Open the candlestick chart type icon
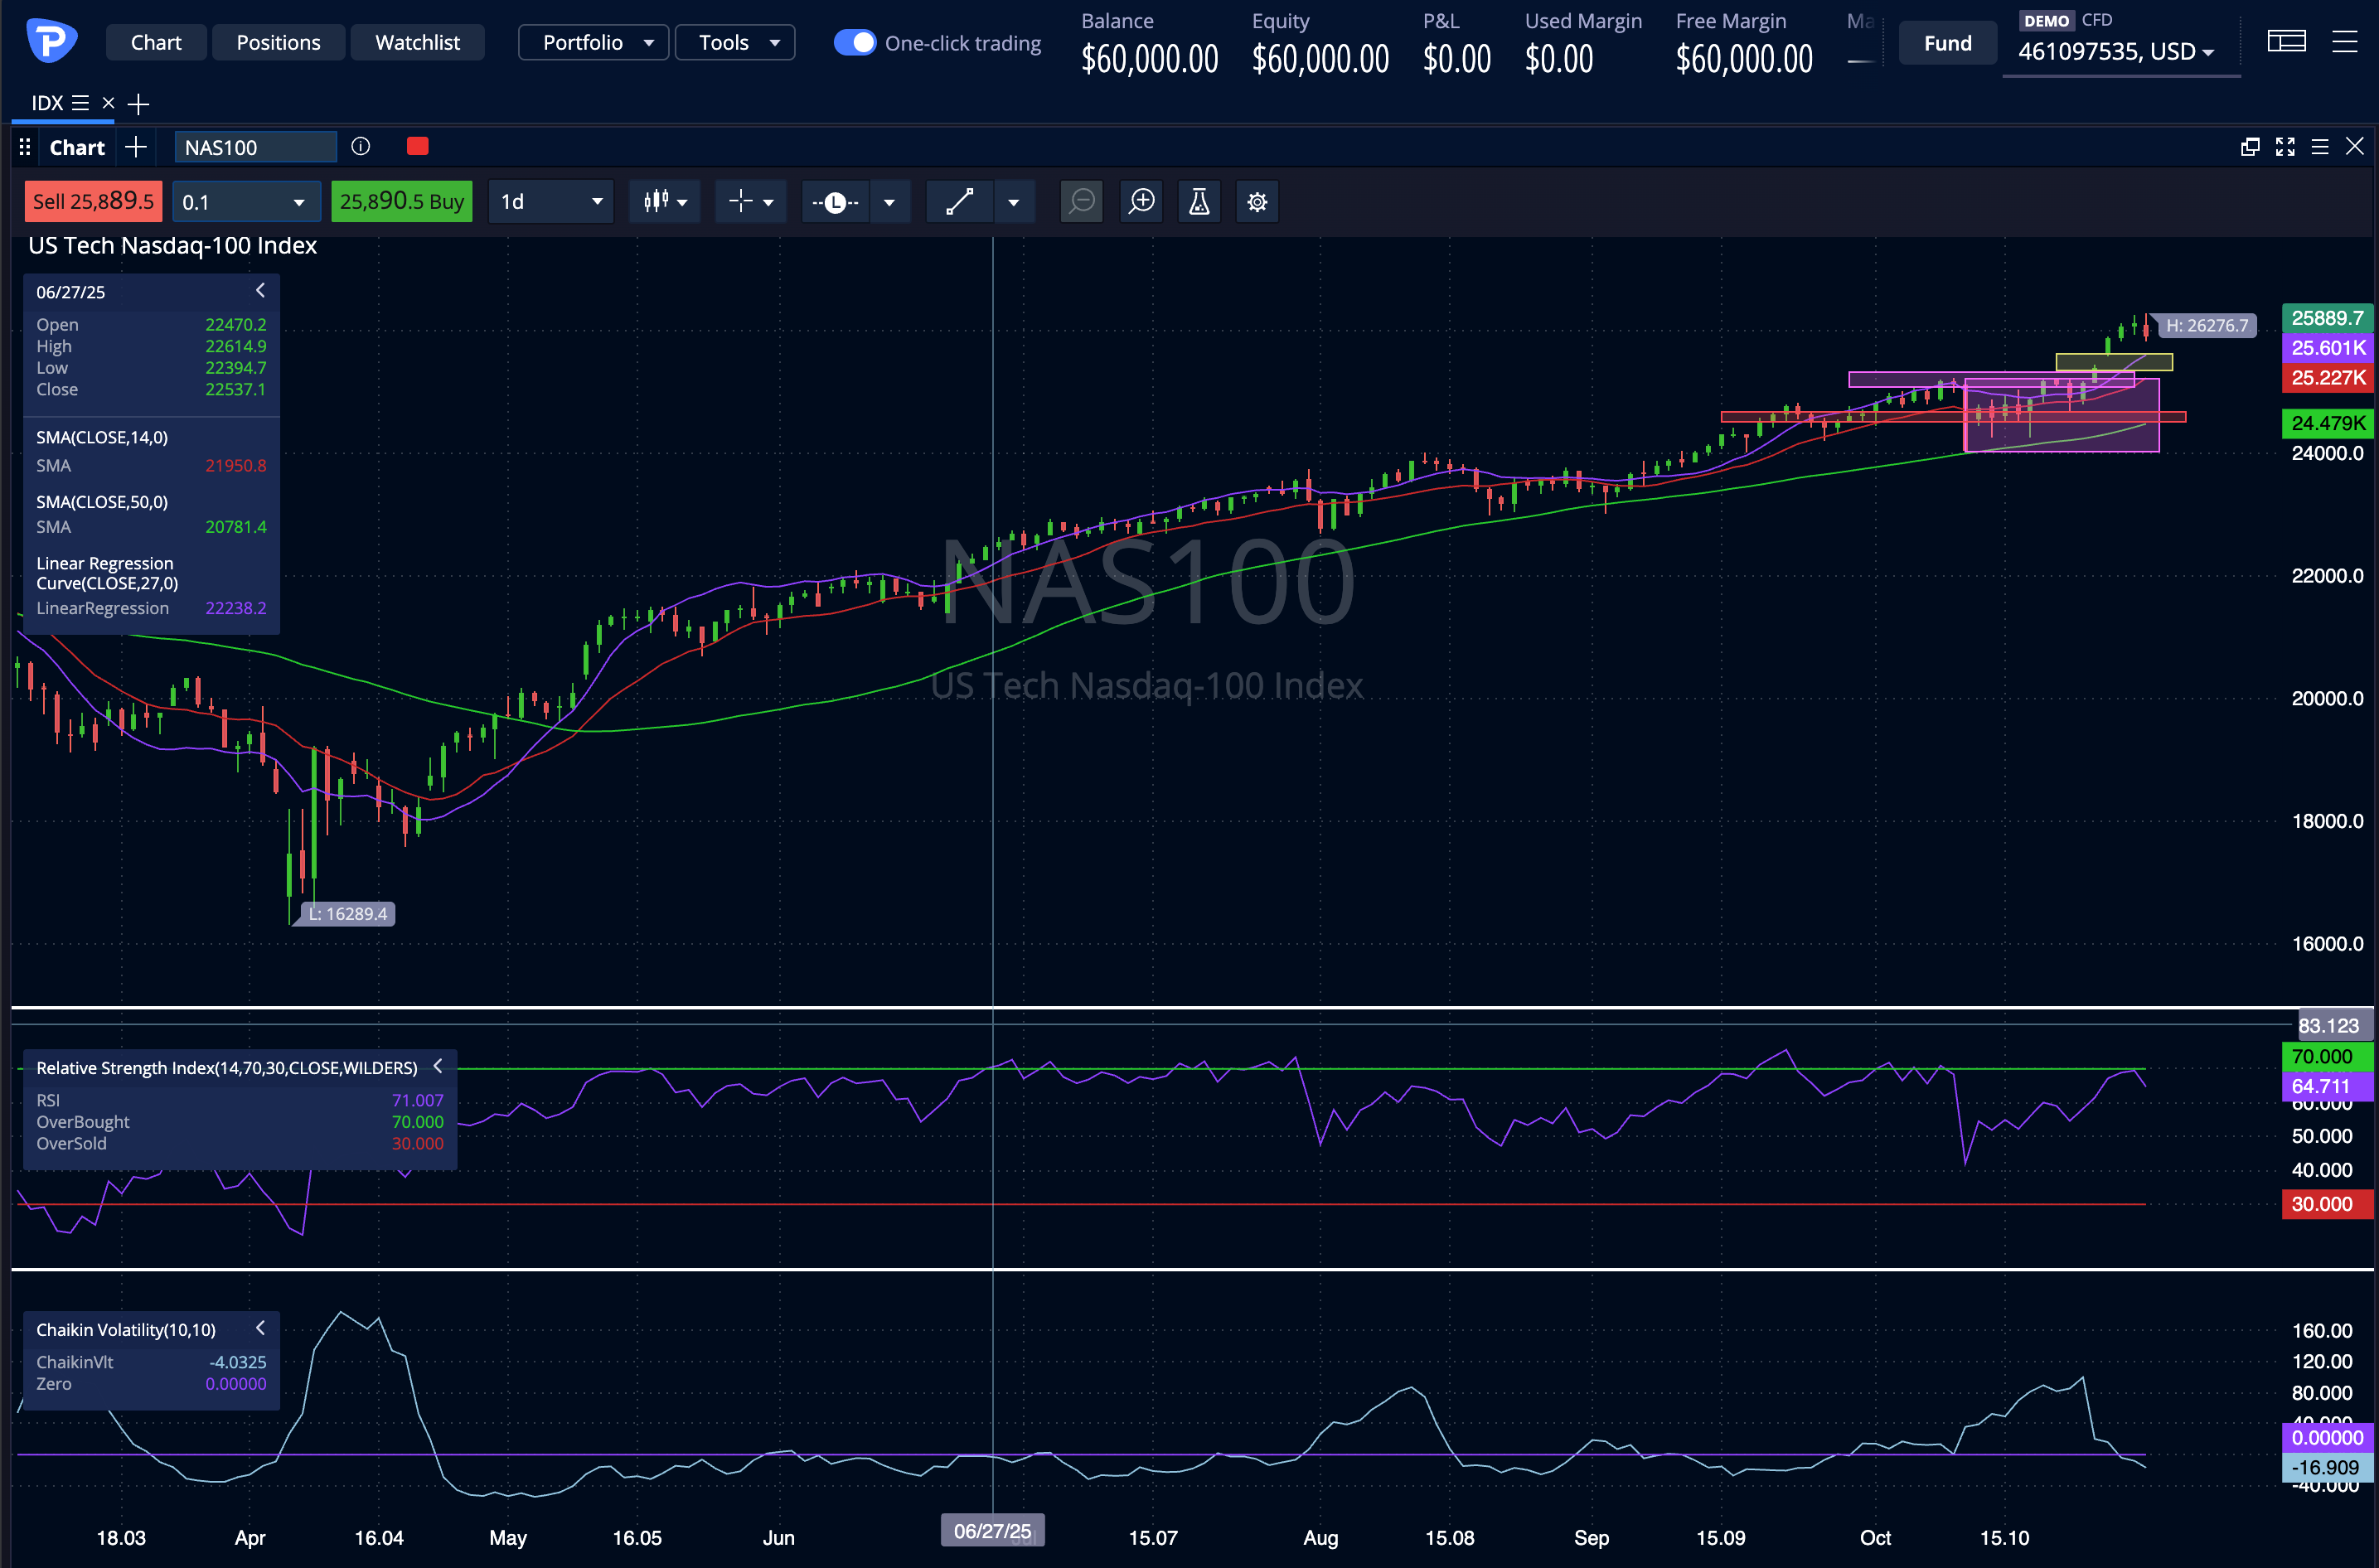The width and height of the screenshot is (2379, 1568). point(655,201)
